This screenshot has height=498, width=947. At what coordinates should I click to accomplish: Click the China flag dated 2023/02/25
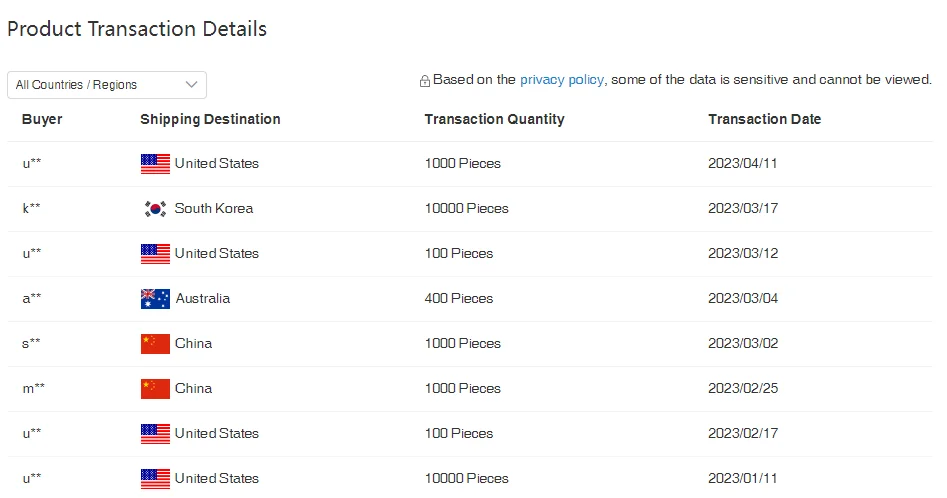[x=155, y=389]
